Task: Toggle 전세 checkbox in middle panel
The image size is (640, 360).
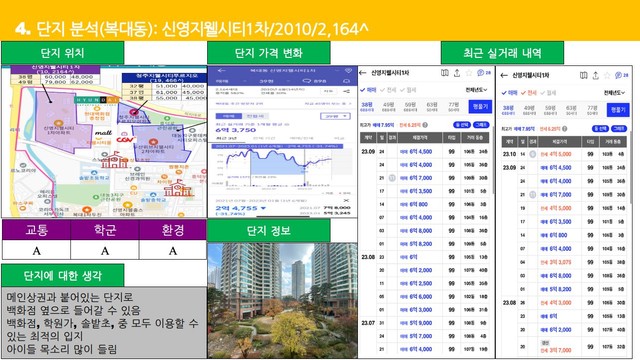Action: coord(388,90)
